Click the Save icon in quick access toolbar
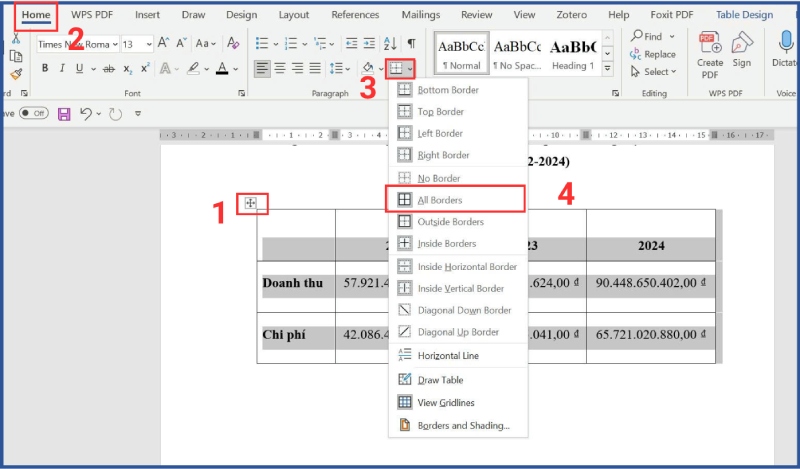This screenshot has width=800, height=469. click(64, 113)
